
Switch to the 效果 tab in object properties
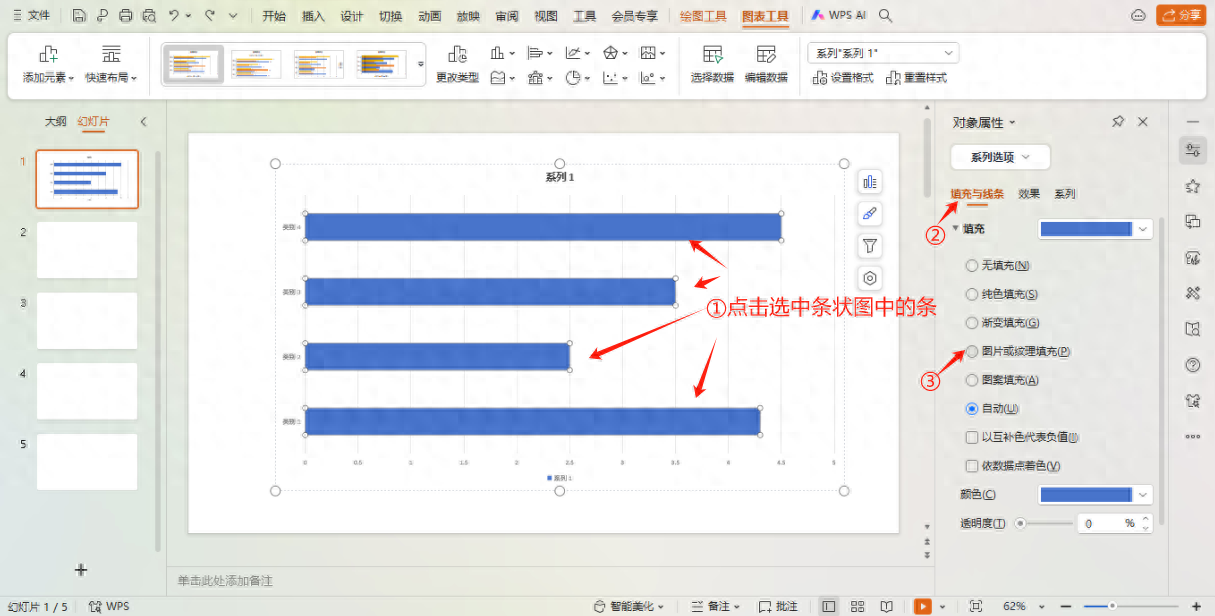(x=1028, y=193)
